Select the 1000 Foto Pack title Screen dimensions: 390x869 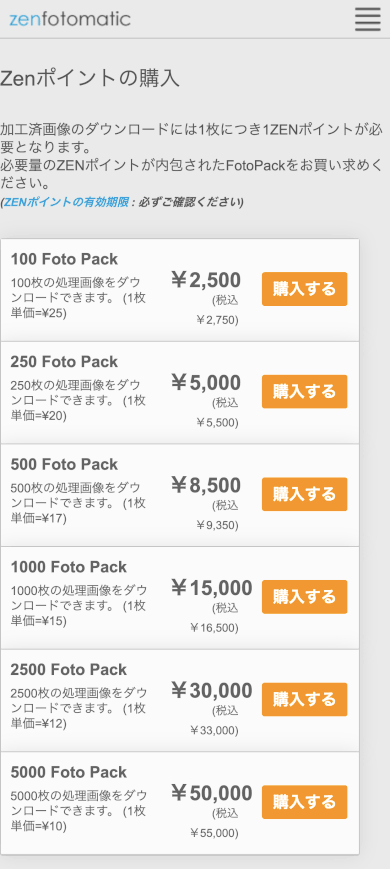(69, 567)
